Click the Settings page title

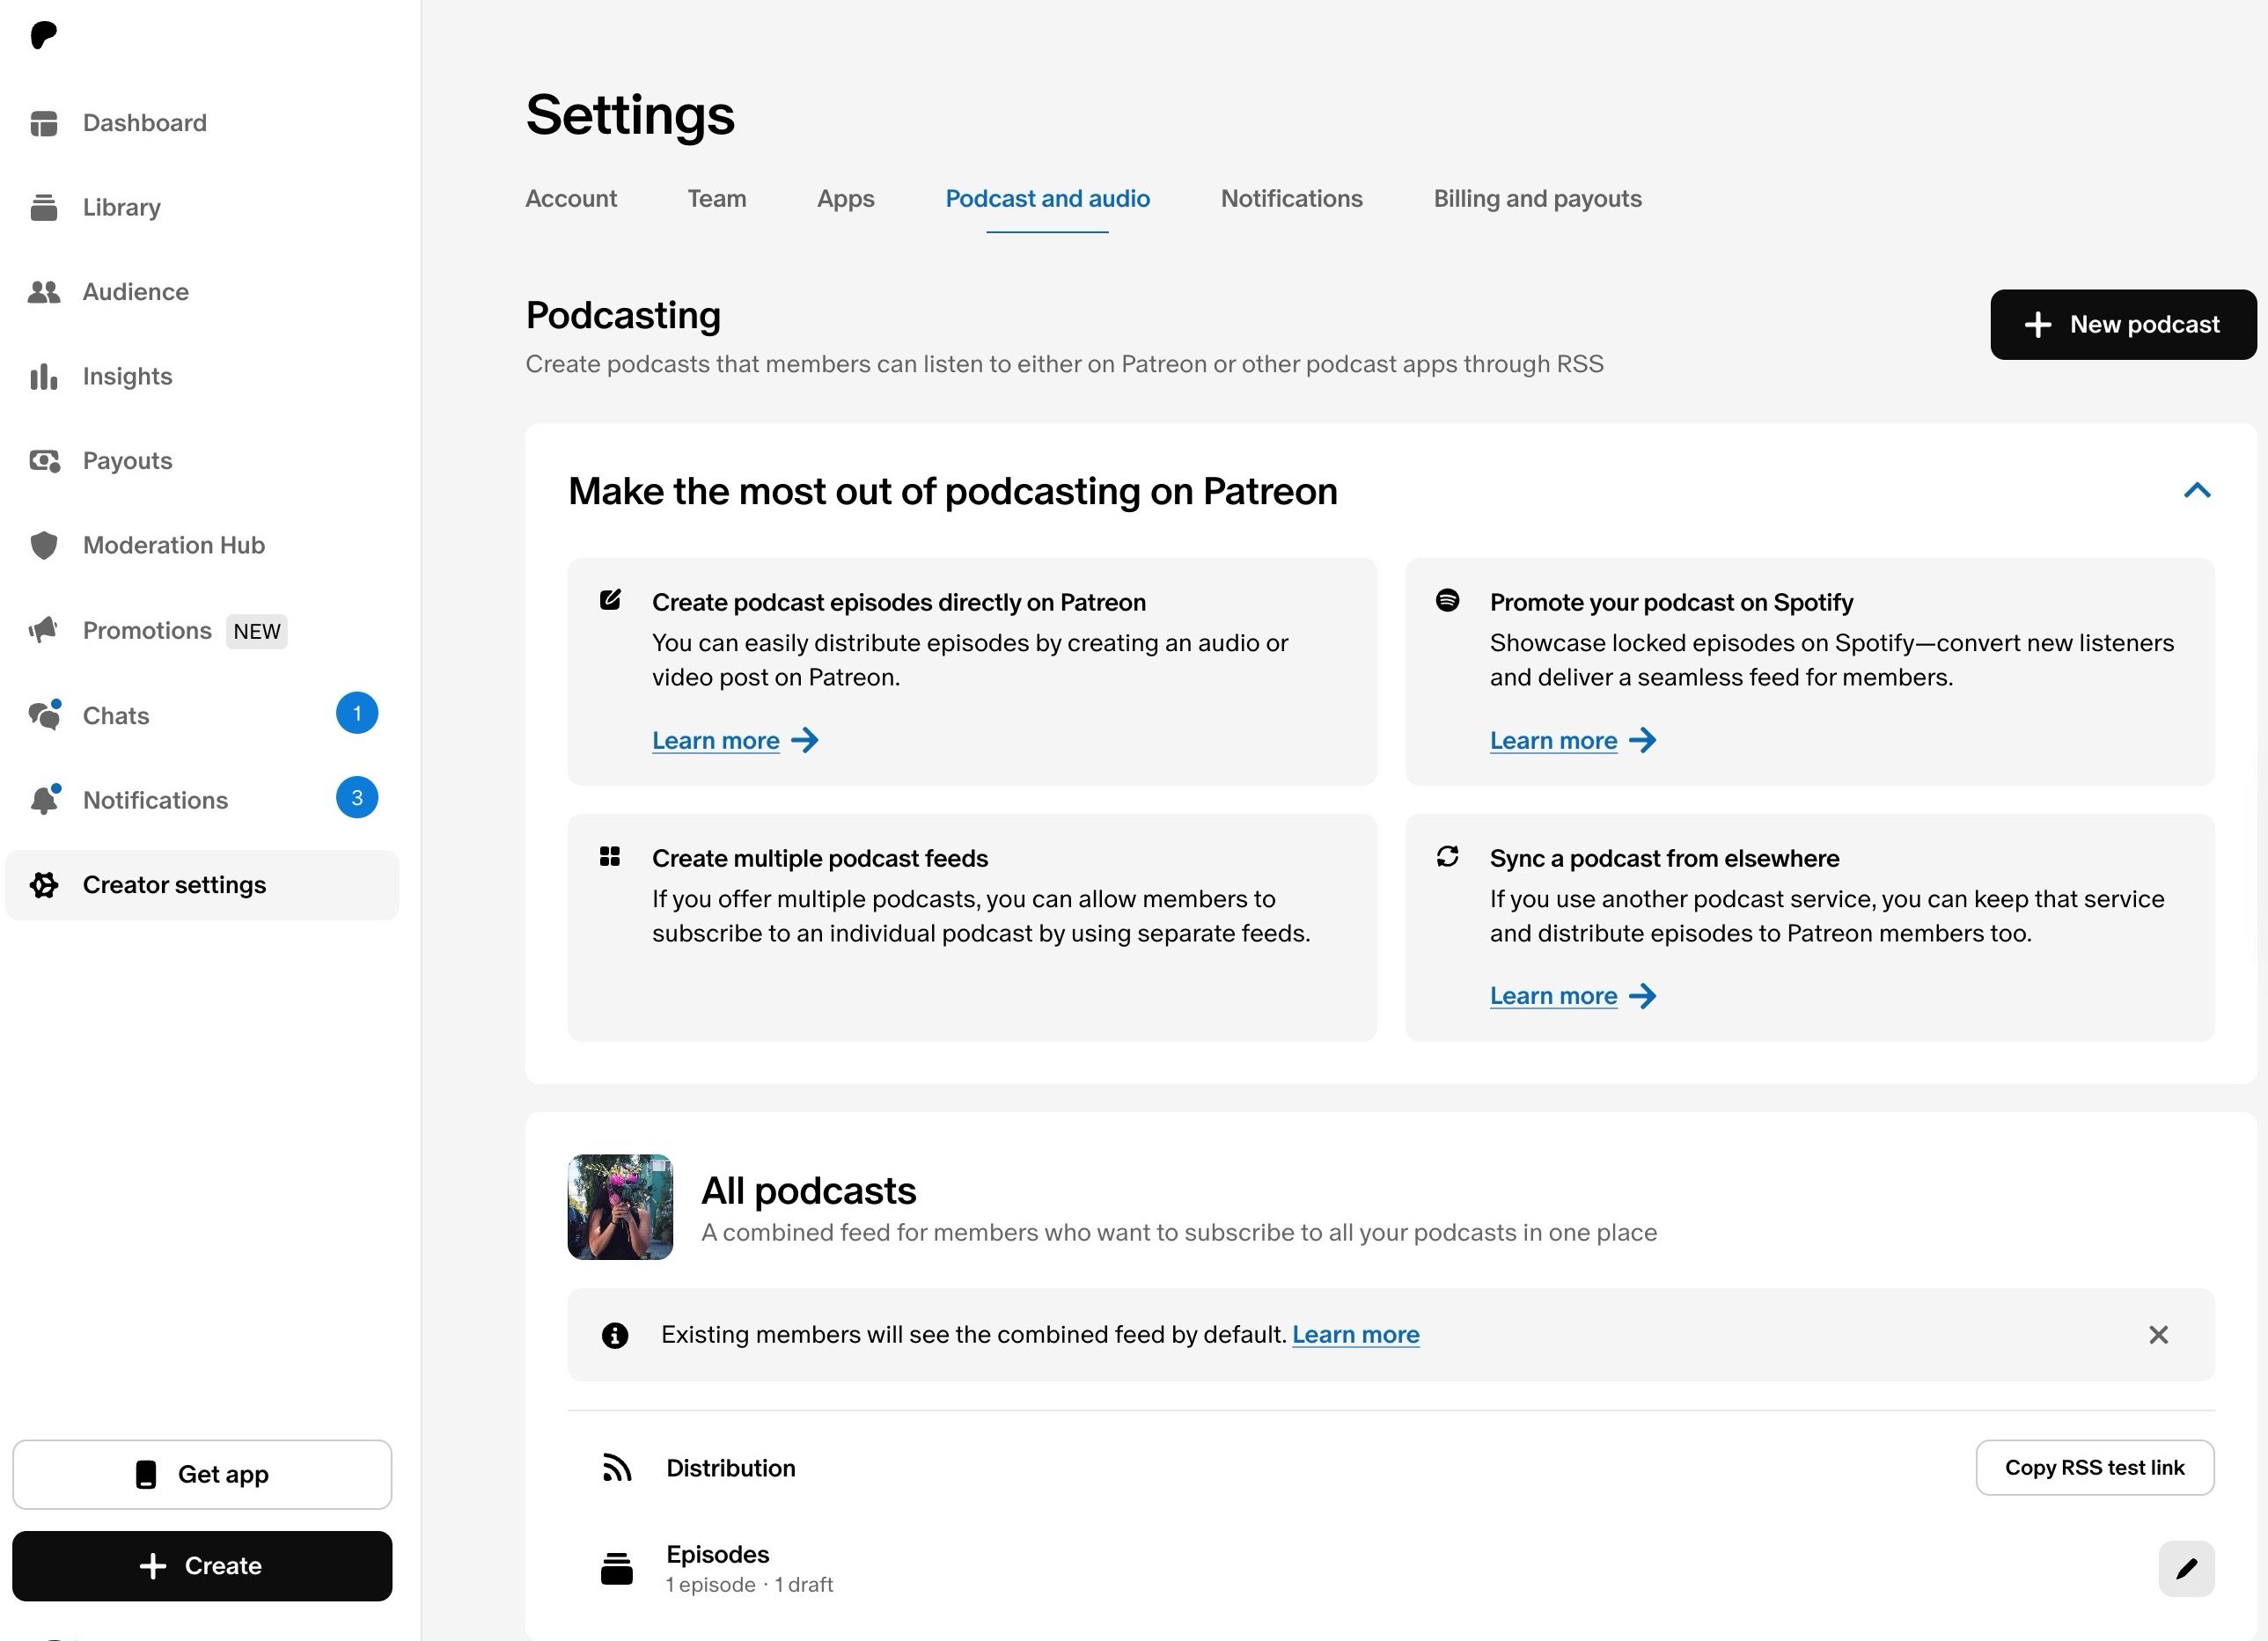pos(630,115)
